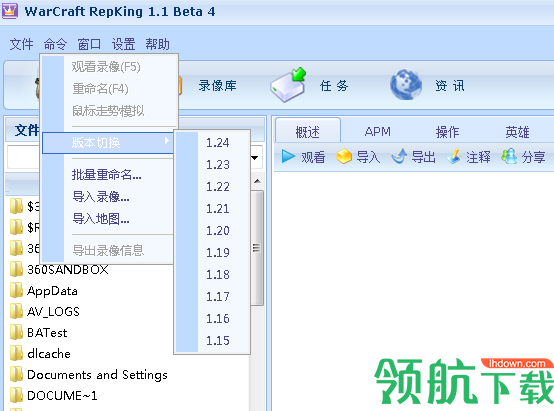Select version 1.18

tap(218, 275)
